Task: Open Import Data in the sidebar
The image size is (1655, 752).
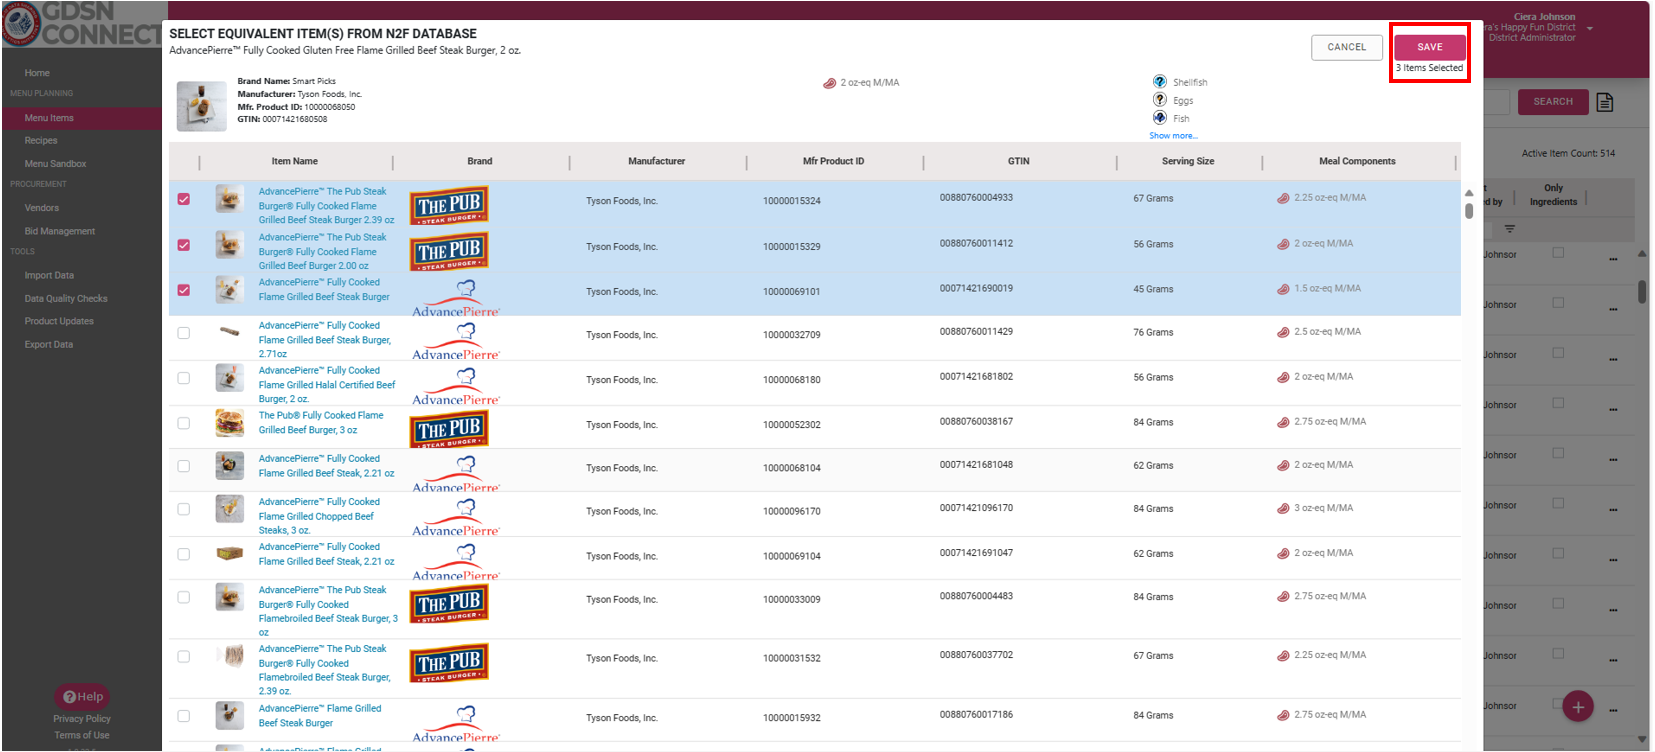Action: pyautogui.click(x=49, y=275)
